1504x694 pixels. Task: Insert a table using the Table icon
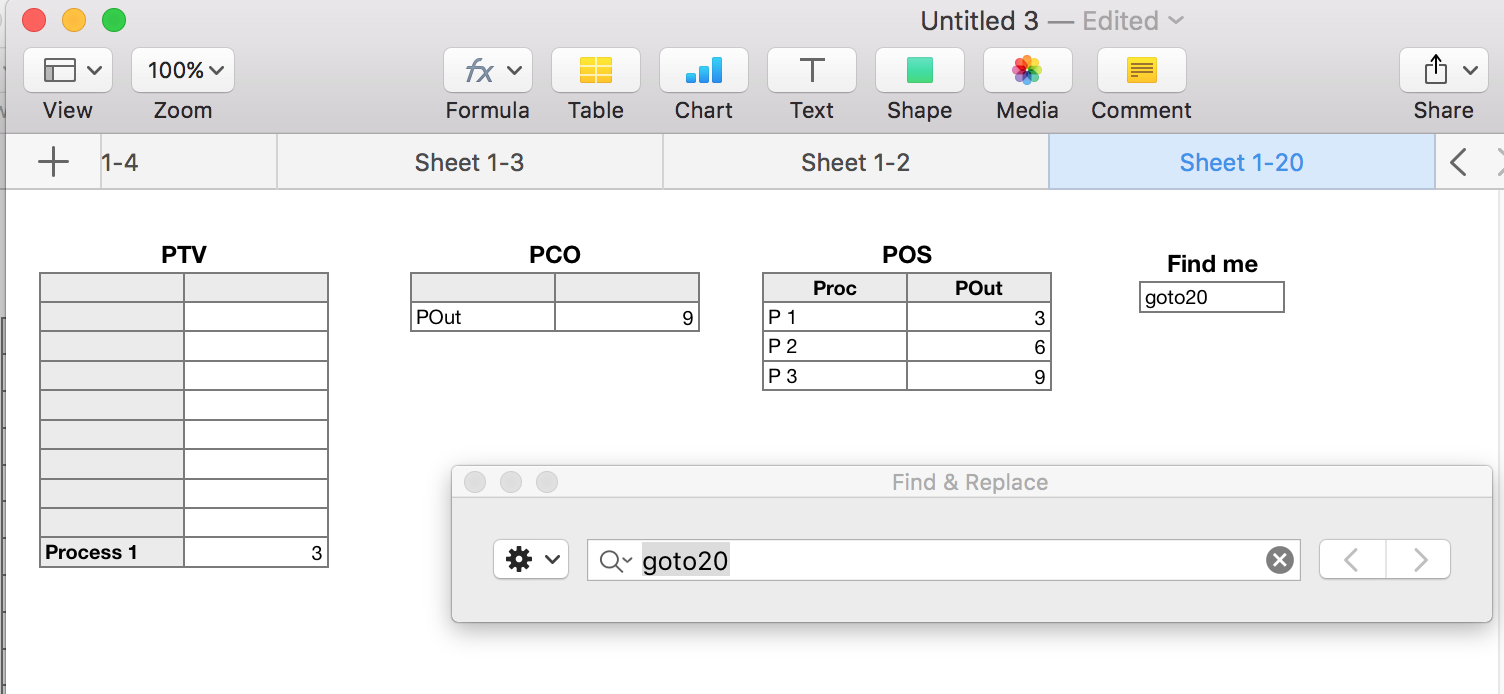(595, 71)
